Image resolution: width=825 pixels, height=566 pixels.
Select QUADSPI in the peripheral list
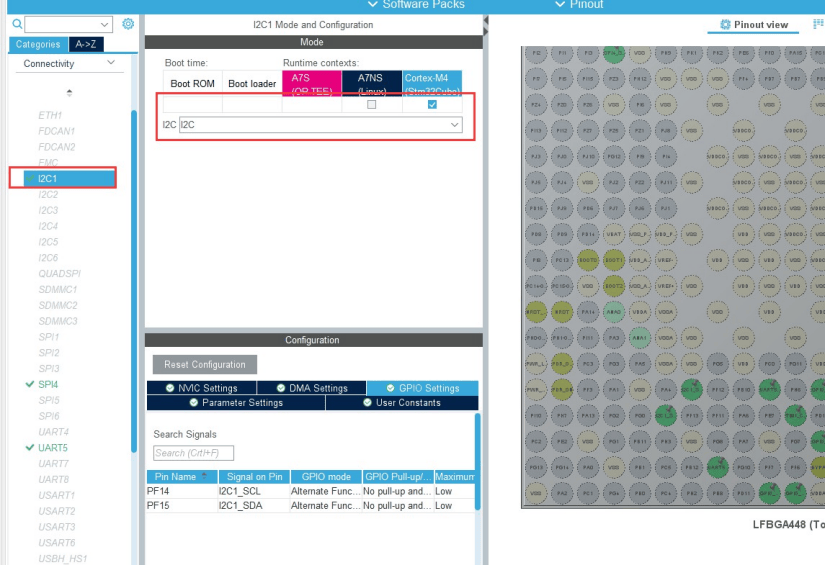59,274
